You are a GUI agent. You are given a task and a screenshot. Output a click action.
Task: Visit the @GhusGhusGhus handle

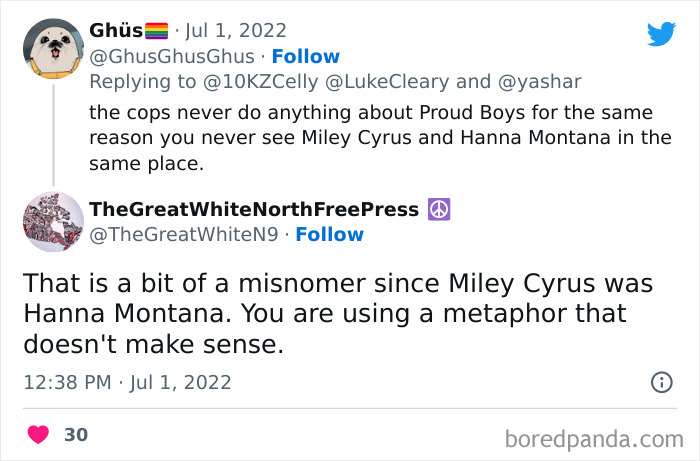(171, 56)
